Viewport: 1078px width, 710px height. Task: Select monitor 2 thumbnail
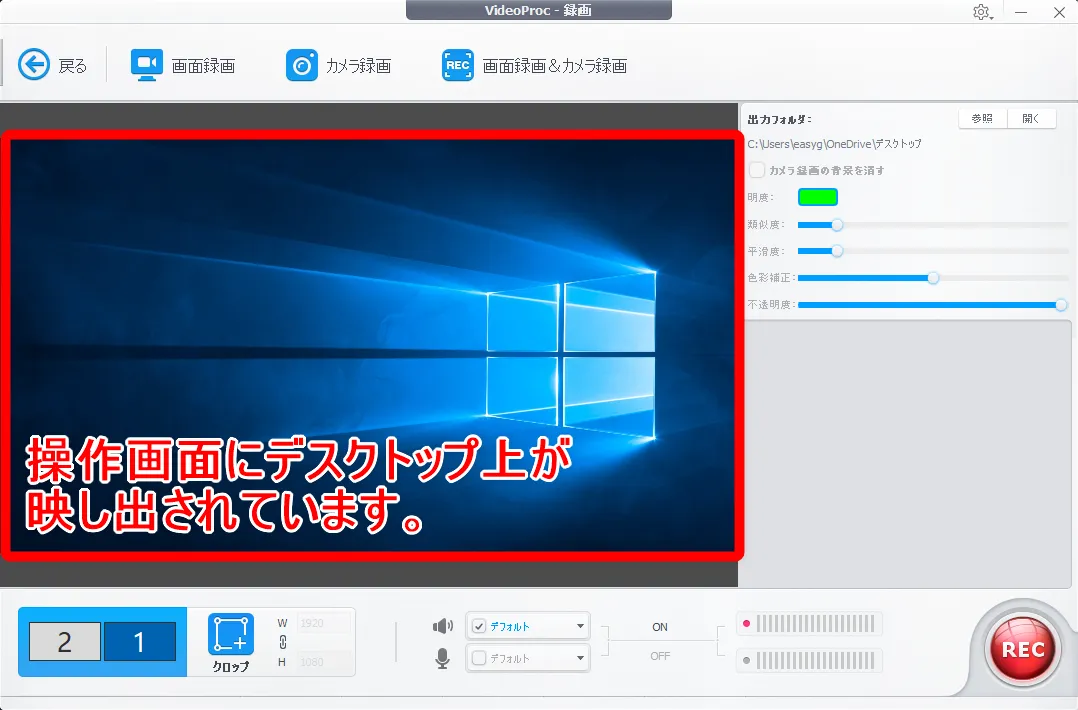(x=65, y=642)
